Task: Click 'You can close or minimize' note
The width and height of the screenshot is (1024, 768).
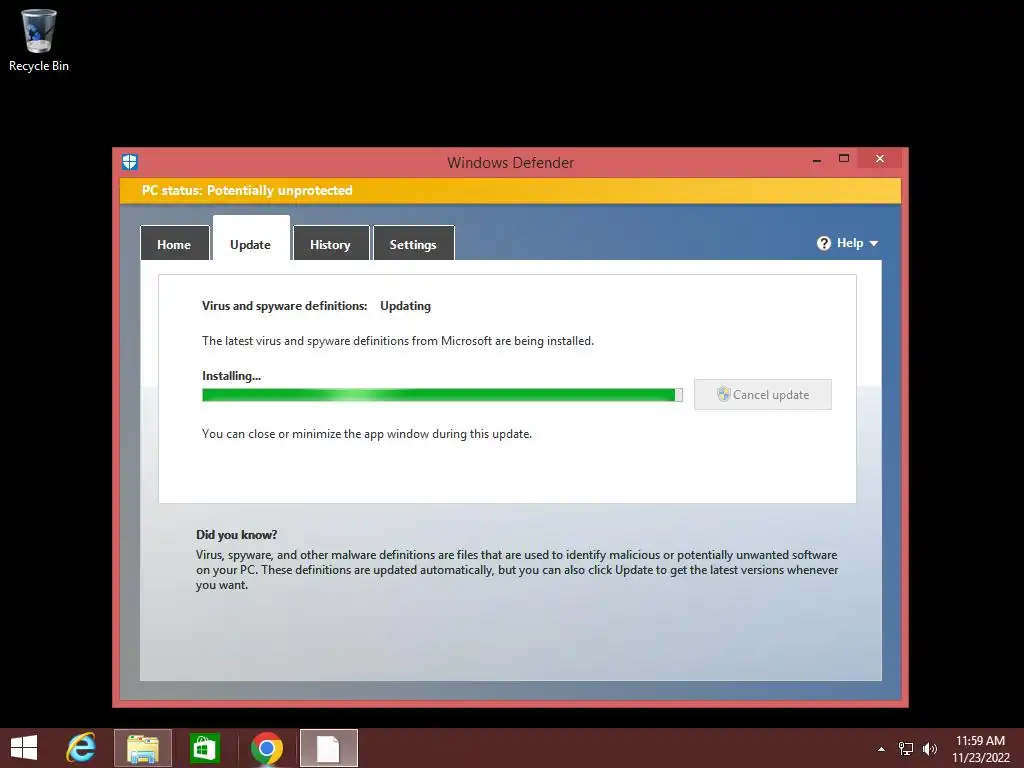Action: click(x=367, y=434)
